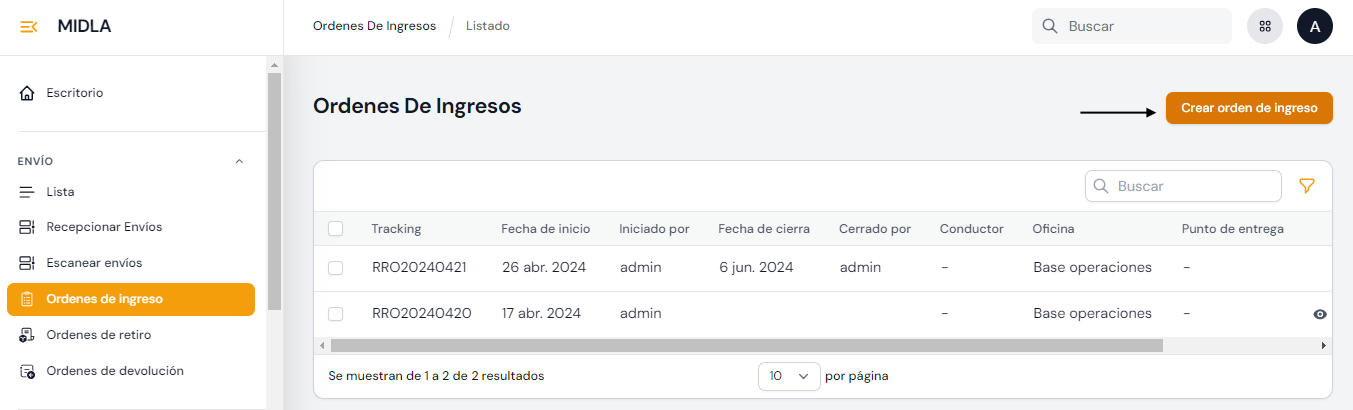The height and width of the screenshot is (410, 1353).
Task: Open the table filter funnel icon
Action: (x=1306, y=186)
